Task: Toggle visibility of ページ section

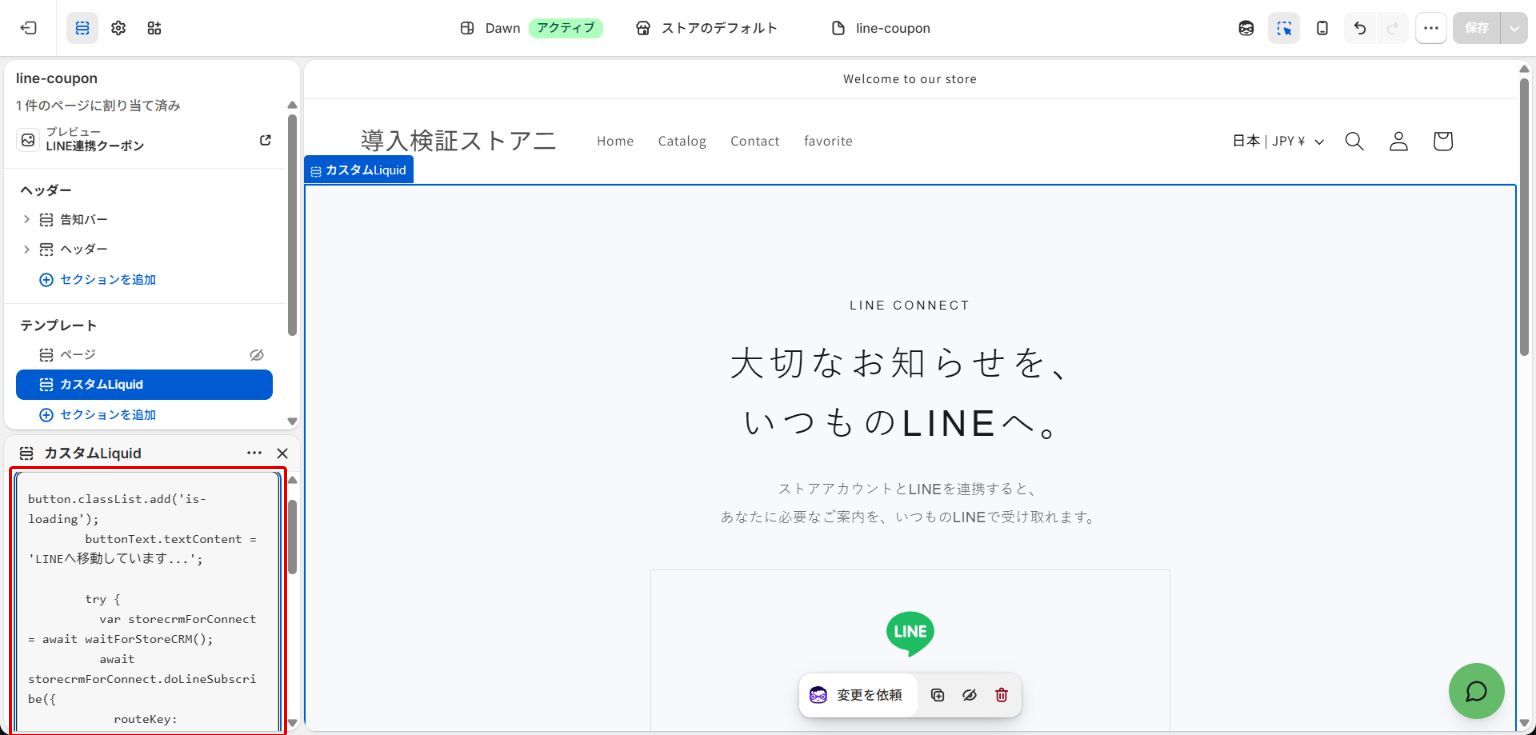Action: point(256,355)
